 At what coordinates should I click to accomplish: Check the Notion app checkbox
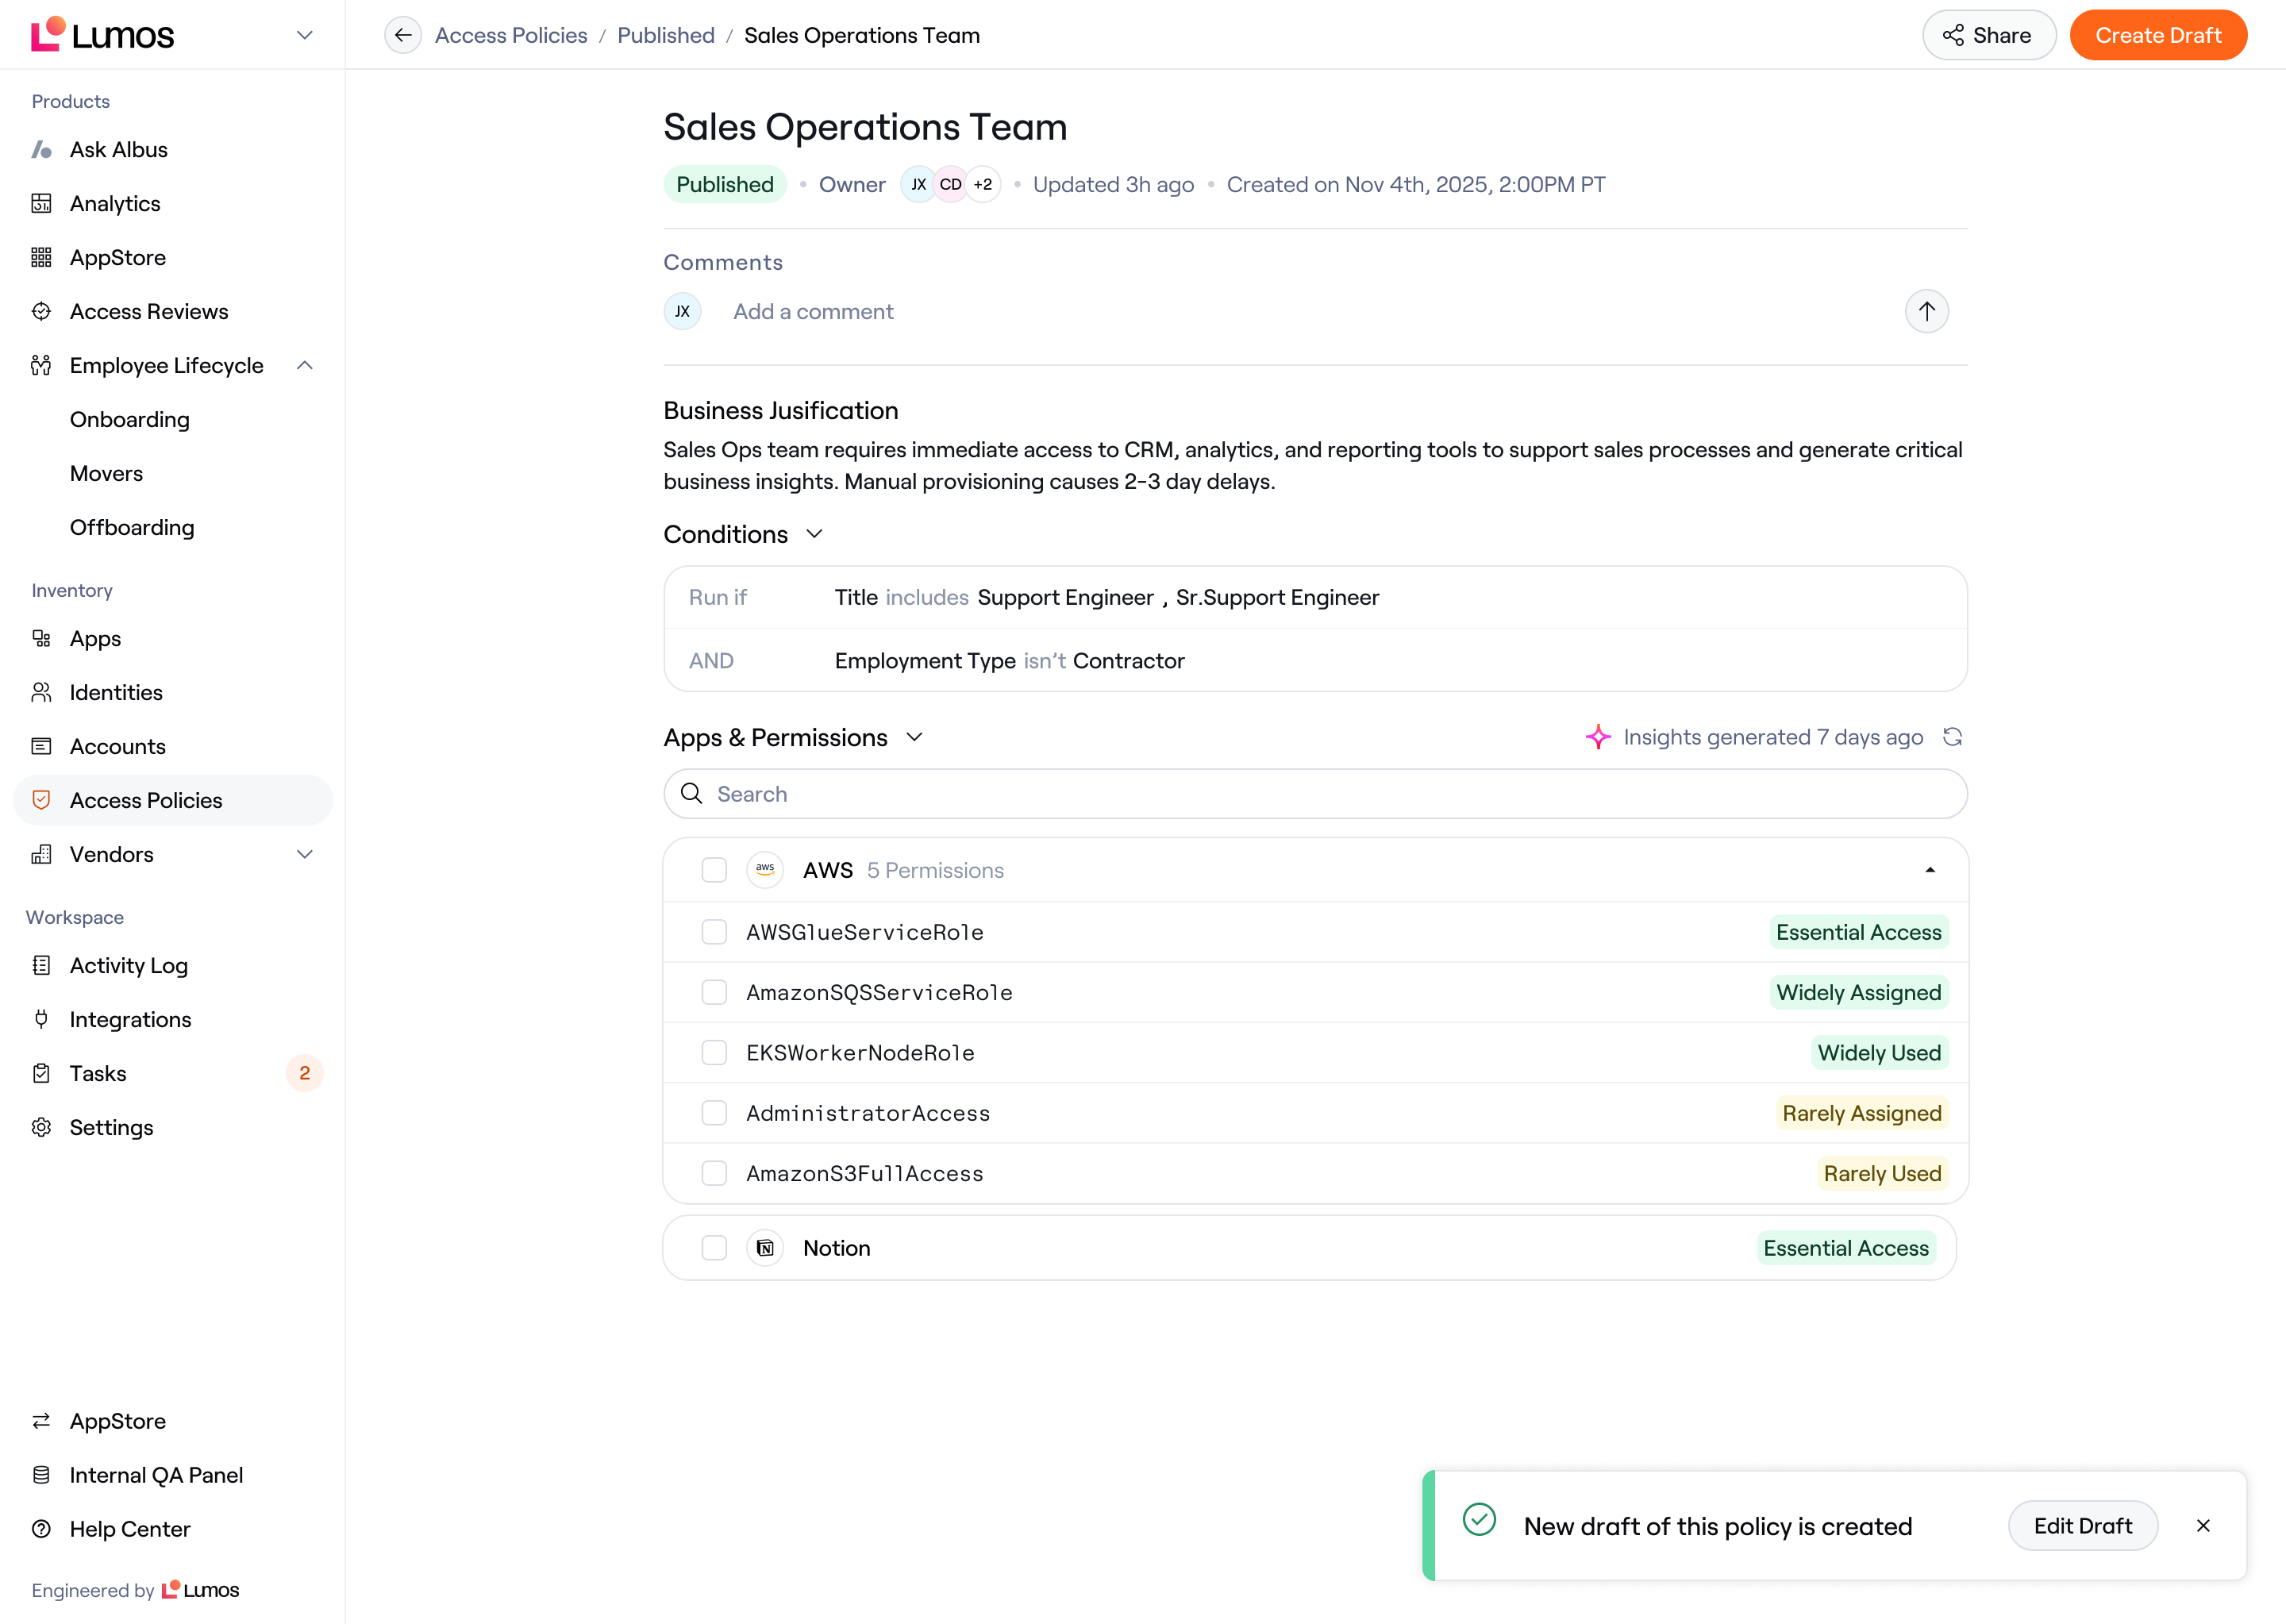[x=714, y=1248]
